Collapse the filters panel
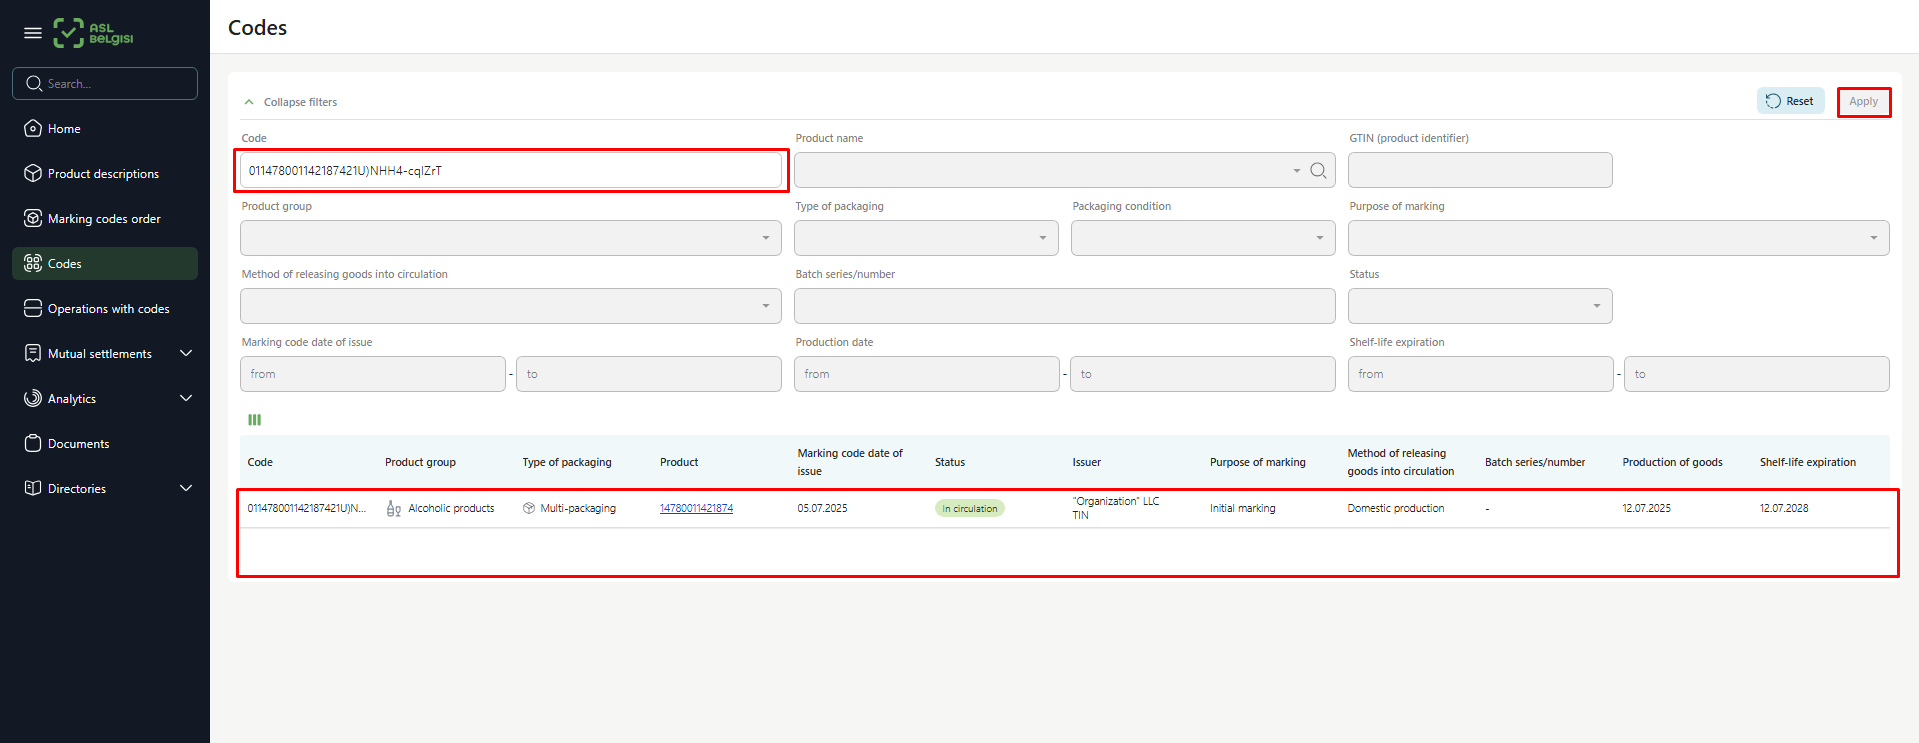The image size is (1919, 743). 291,102
